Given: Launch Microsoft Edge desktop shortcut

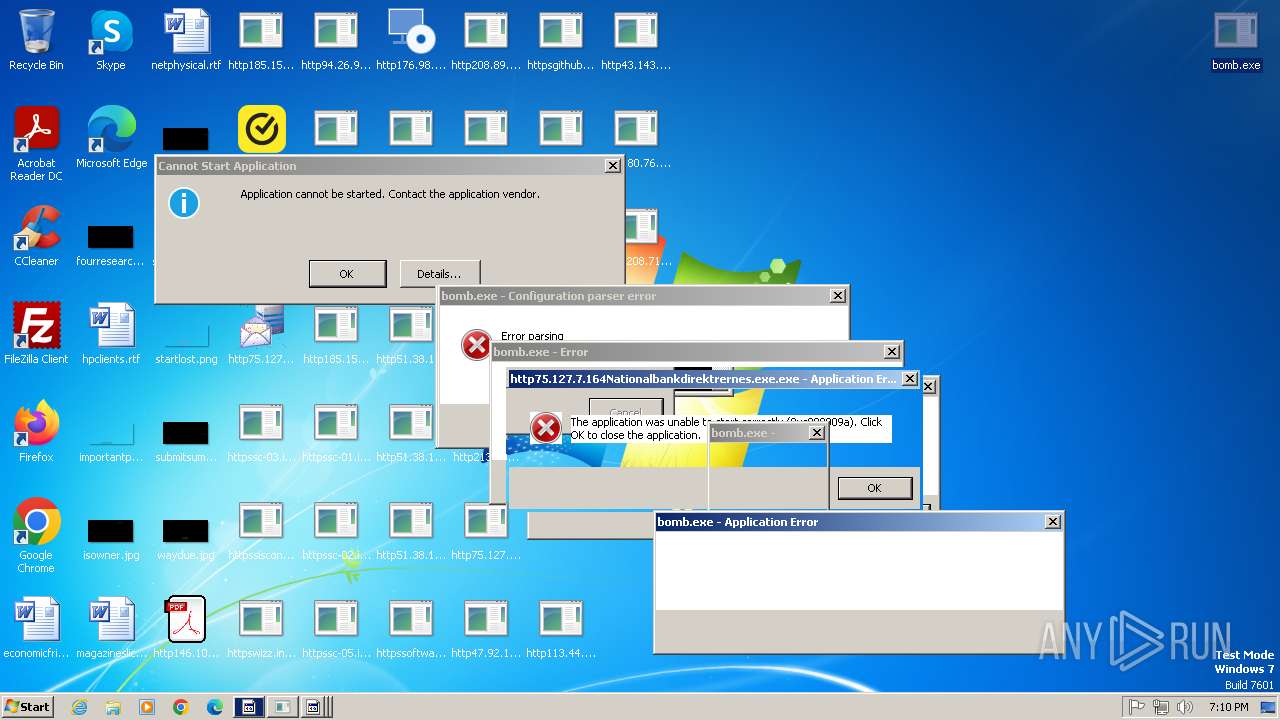Looking at the screenshot, I should (111, 139).
